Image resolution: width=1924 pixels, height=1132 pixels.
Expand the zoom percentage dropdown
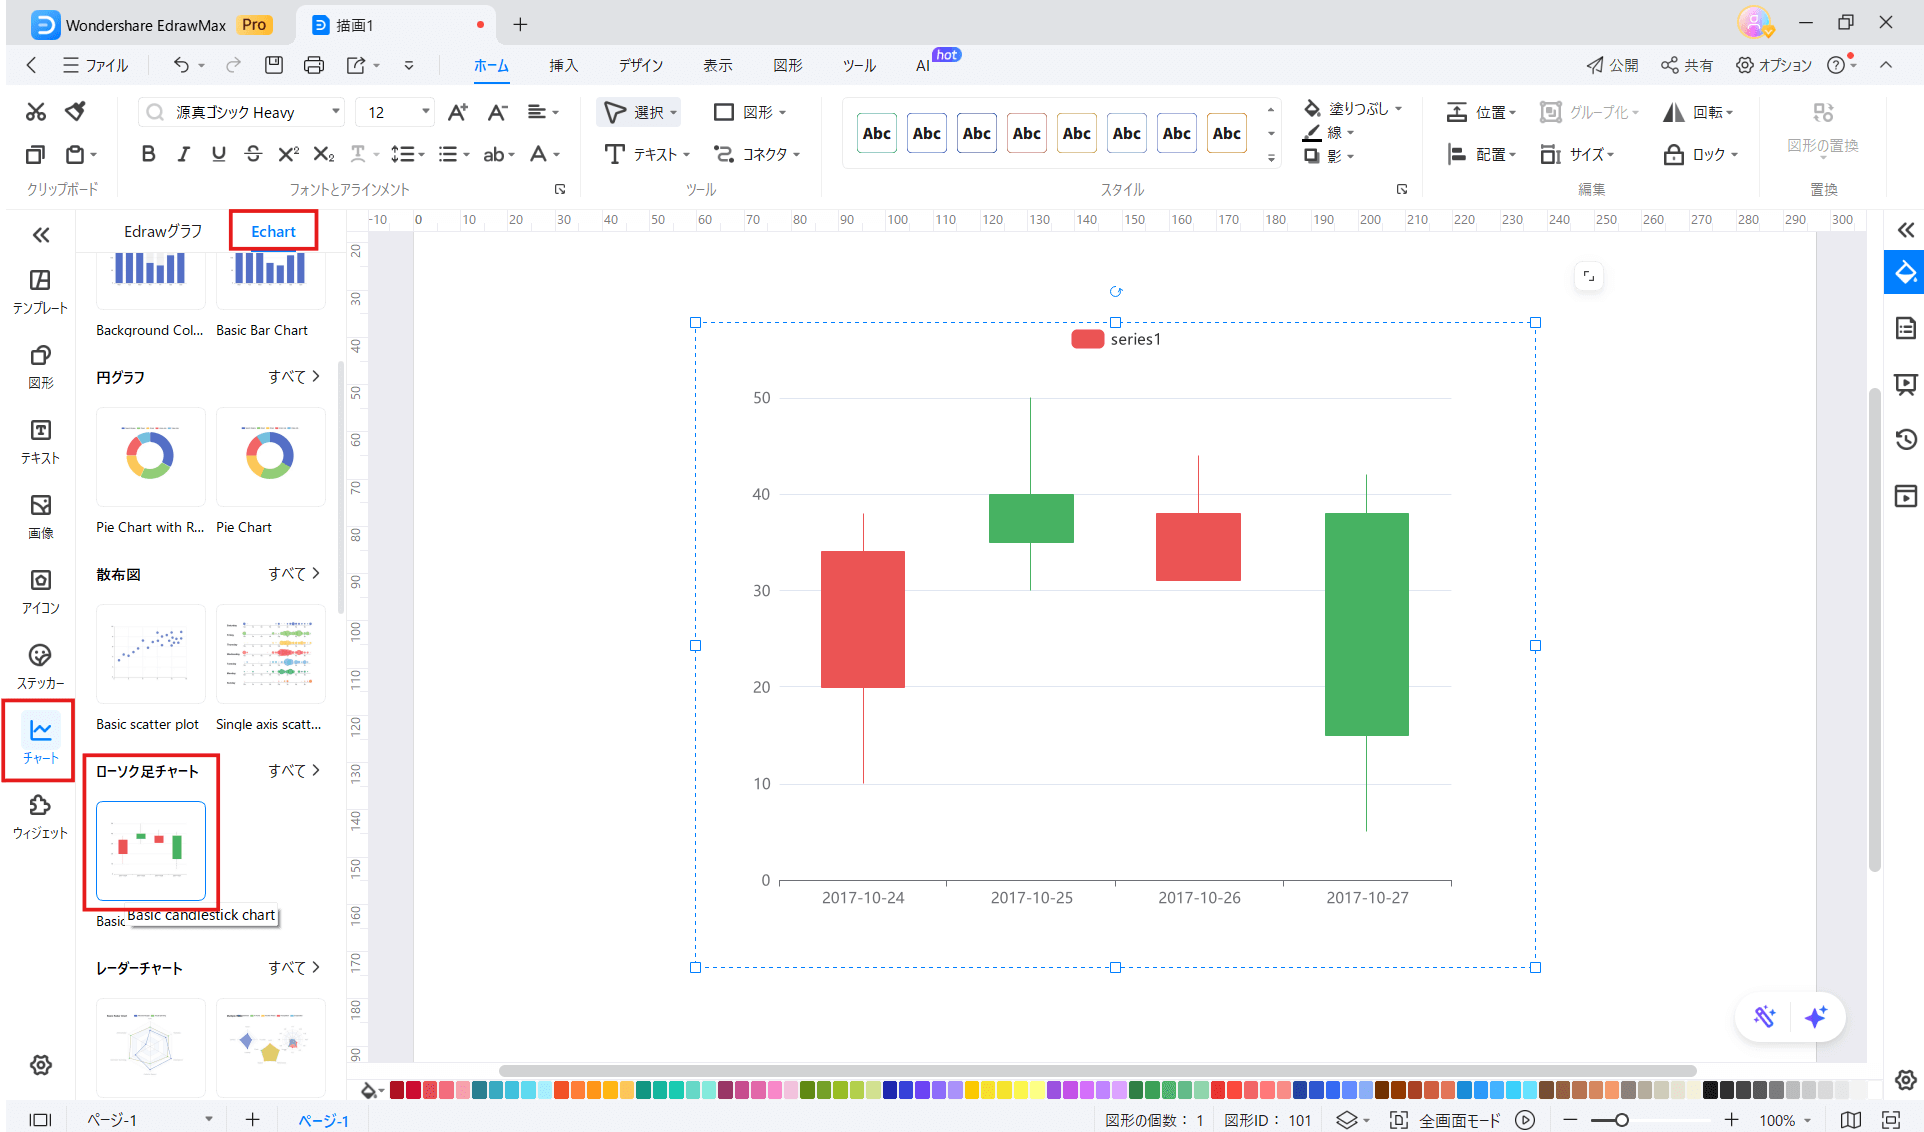point(1808,1120)
